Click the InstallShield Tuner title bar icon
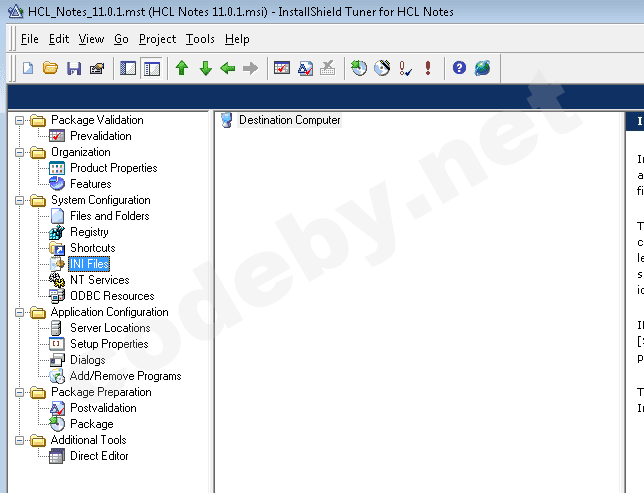The height and width of the screenshot is (493, 644). click(16, 12)
